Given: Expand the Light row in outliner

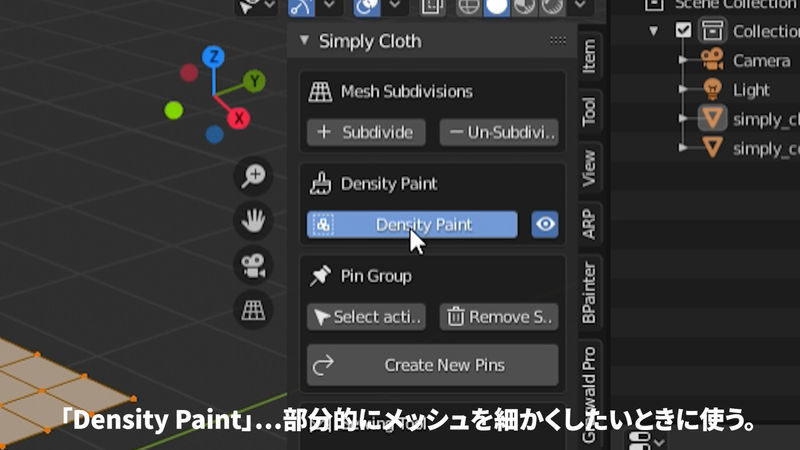Looking at the screenshot, I should point(683,89).
